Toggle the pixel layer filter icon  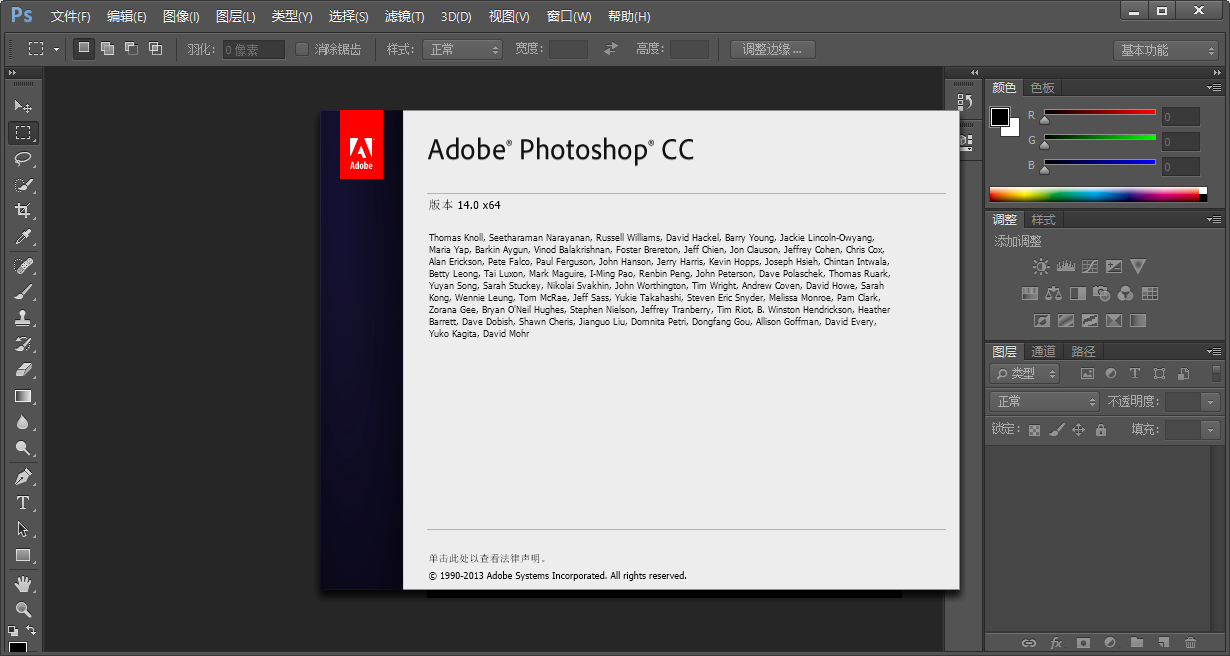coord(1087,374)
